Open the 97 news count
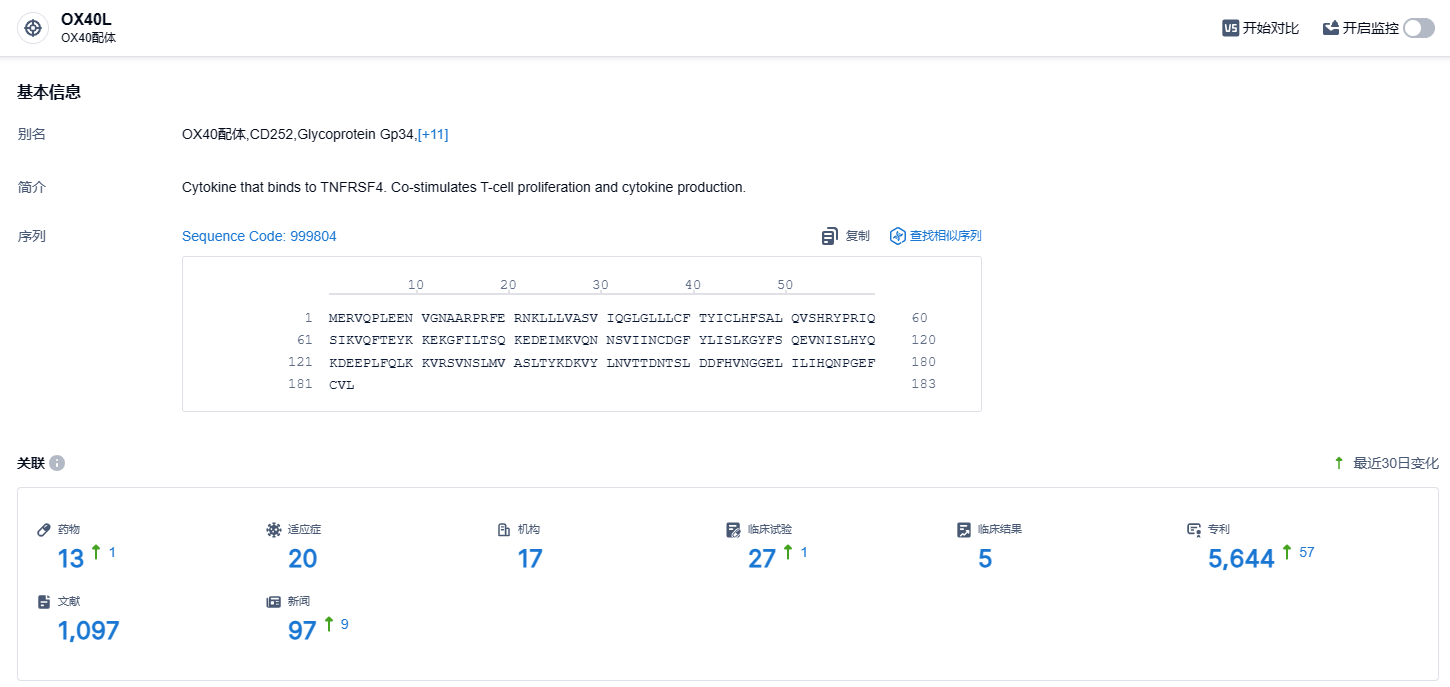Viewport: 1450px width, 687px height. click(x=302, y=631)
